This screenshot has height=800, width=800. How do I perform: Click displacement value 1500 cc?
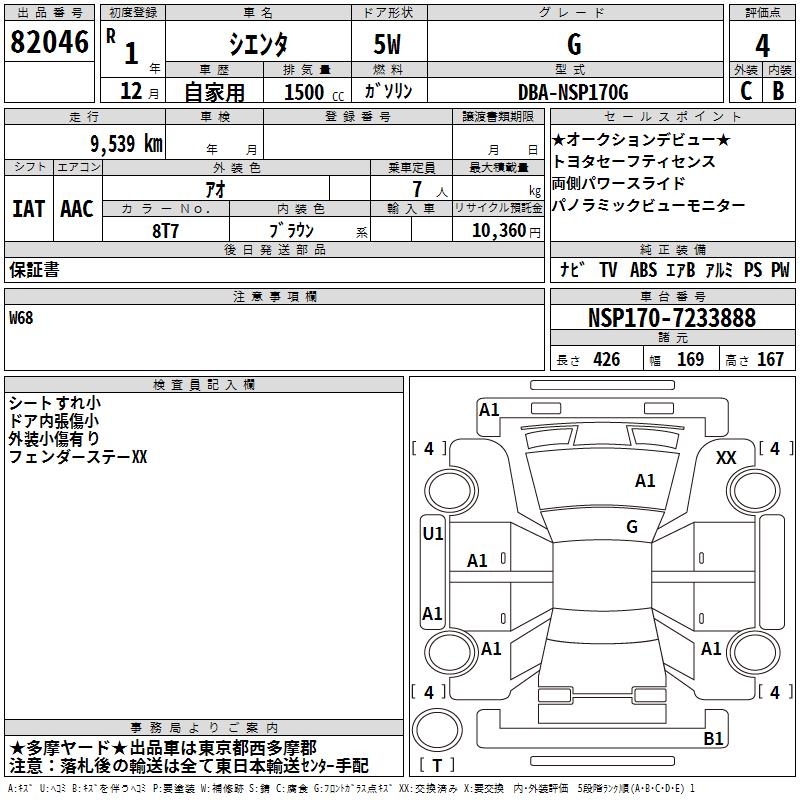point(314,92)
